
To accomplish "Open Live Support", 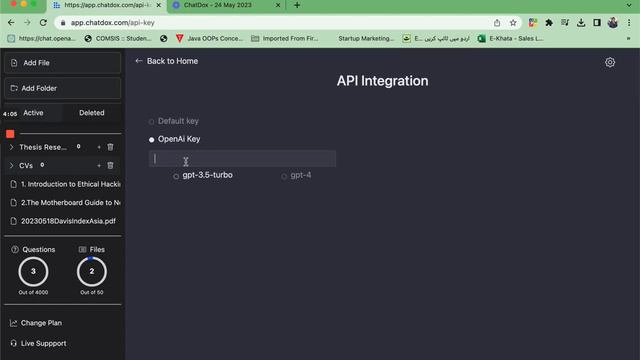I will [x=38, y=343].
